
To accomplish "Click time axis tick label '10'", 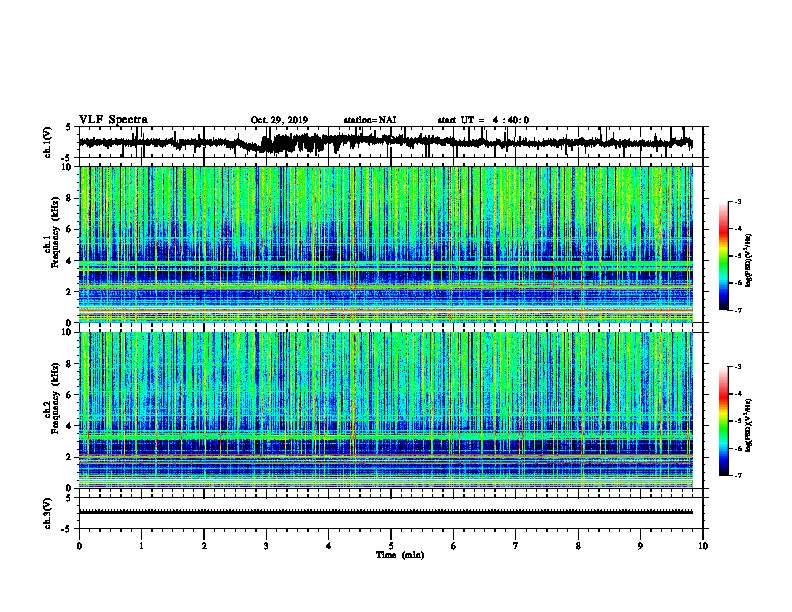I will [703, 546].
